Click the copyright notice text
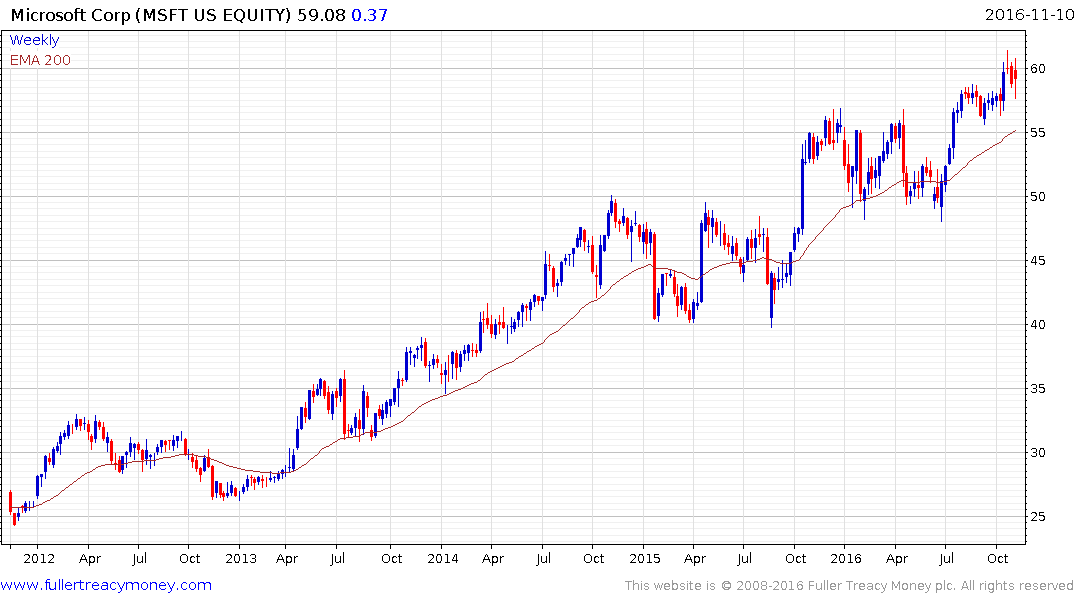Viewport: 1075px width, 600px height. [x=849, y=586]
